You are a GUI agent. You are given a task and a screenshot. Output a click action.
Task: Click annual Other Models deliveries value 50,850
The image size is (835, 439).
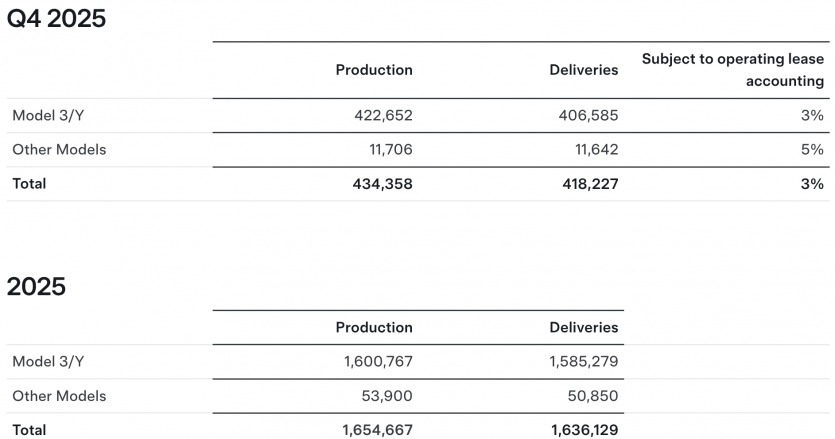pyautogui.click(x=594, y=396)
